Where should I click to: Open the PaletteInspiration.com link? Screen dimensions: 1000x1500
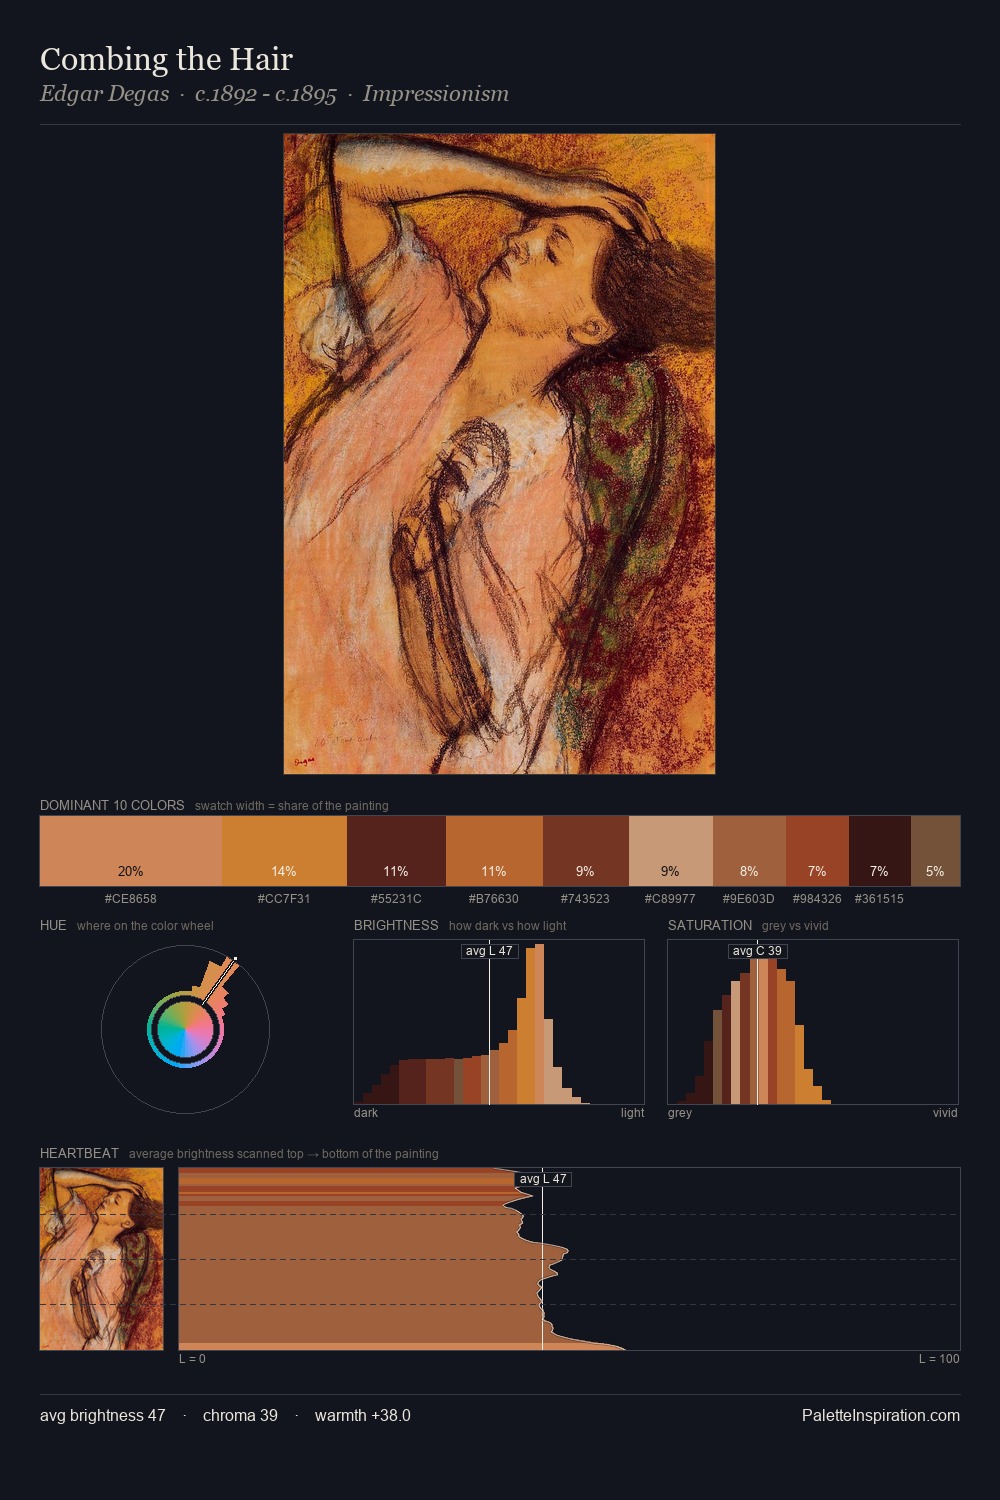(x=881, y=1416)
